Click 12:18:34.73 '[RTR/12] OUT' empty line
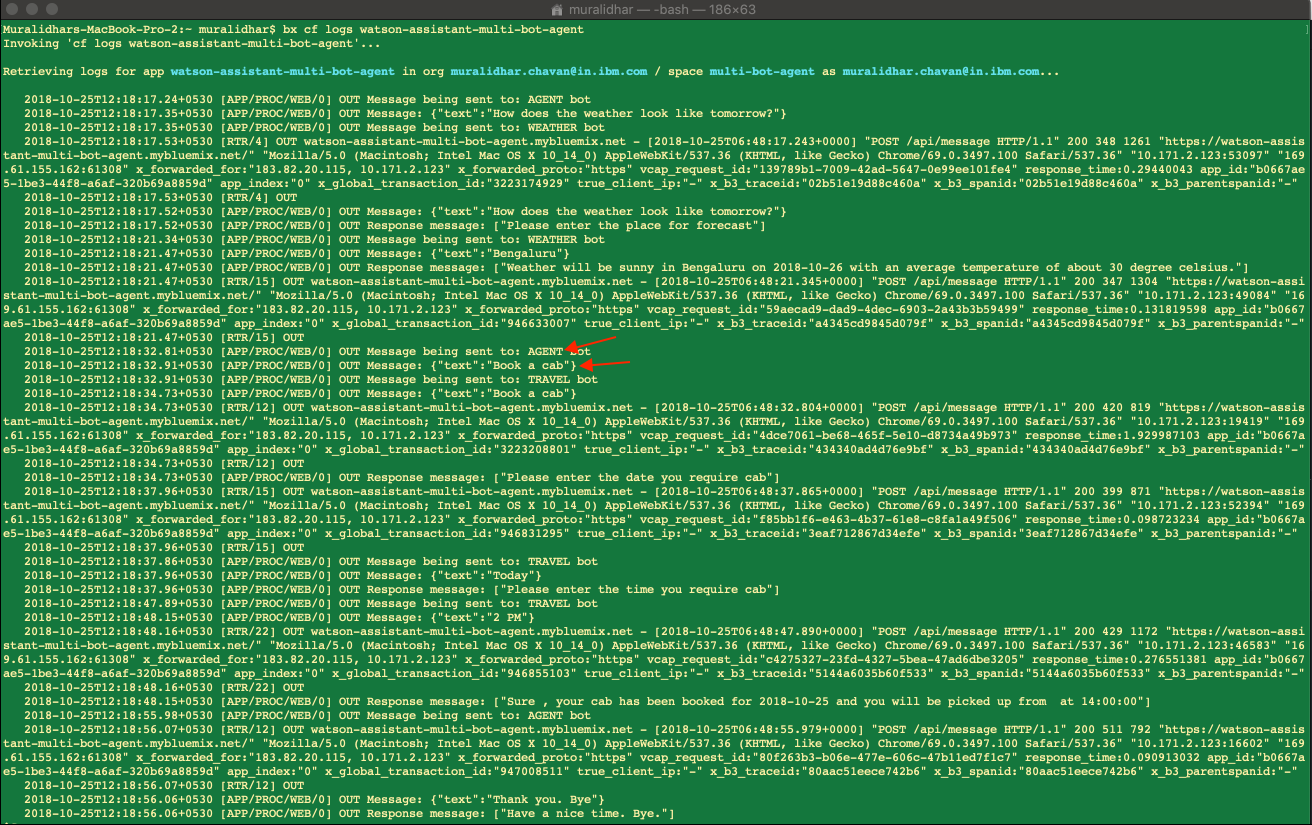Viewport: 1312px width, 825px height. tap(164, 464)
